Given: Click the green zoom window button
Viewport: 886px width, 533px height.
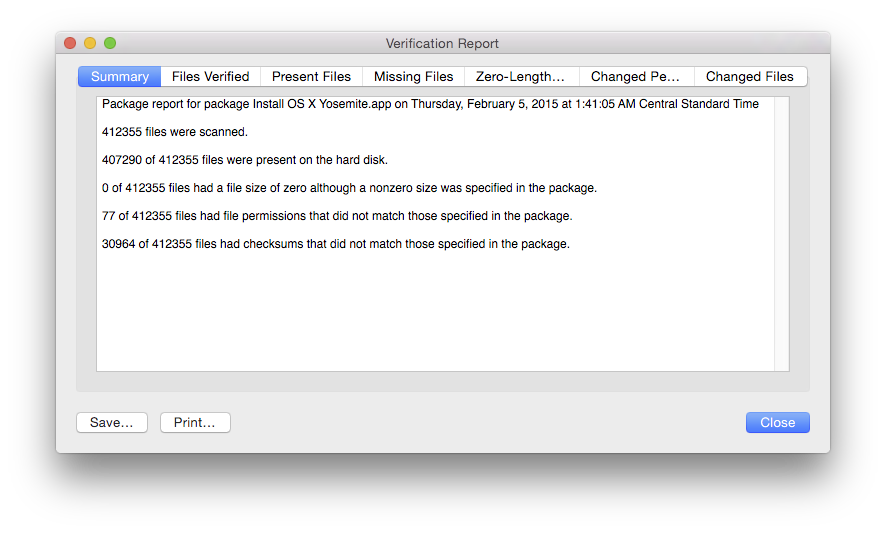Looking at the screenshot, I should pos(110,43).
